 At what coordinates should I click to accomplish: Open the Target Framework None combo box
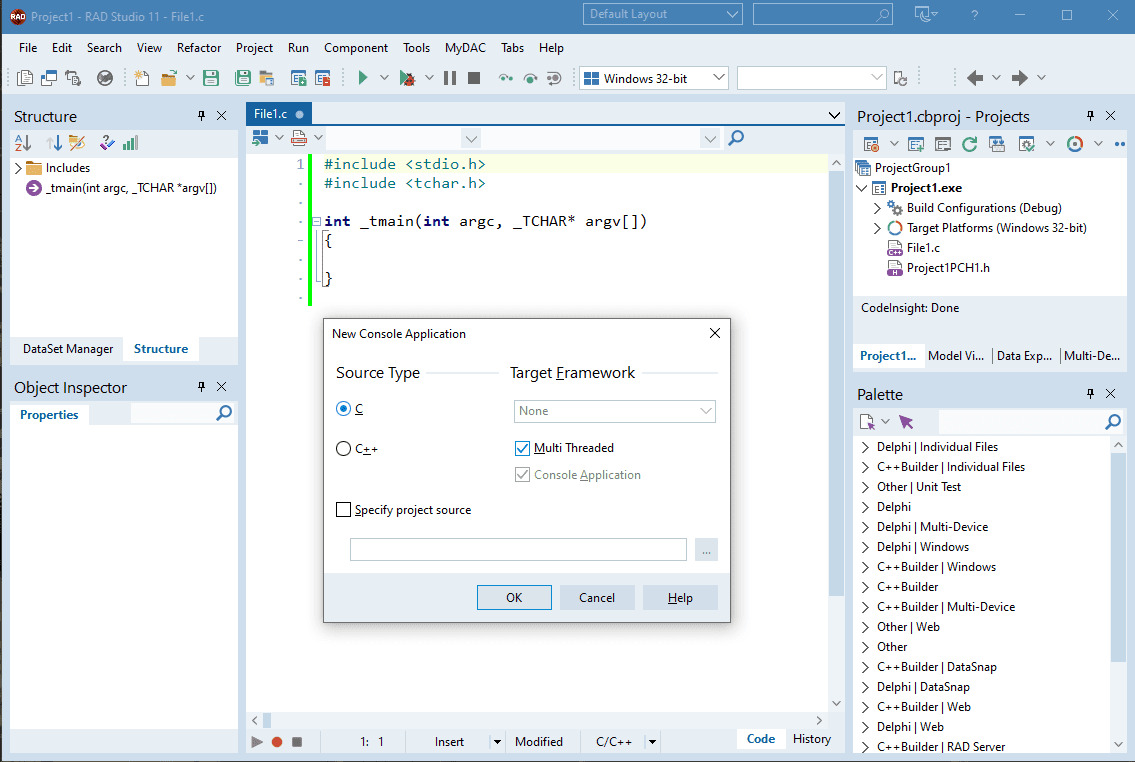(615, 411)
